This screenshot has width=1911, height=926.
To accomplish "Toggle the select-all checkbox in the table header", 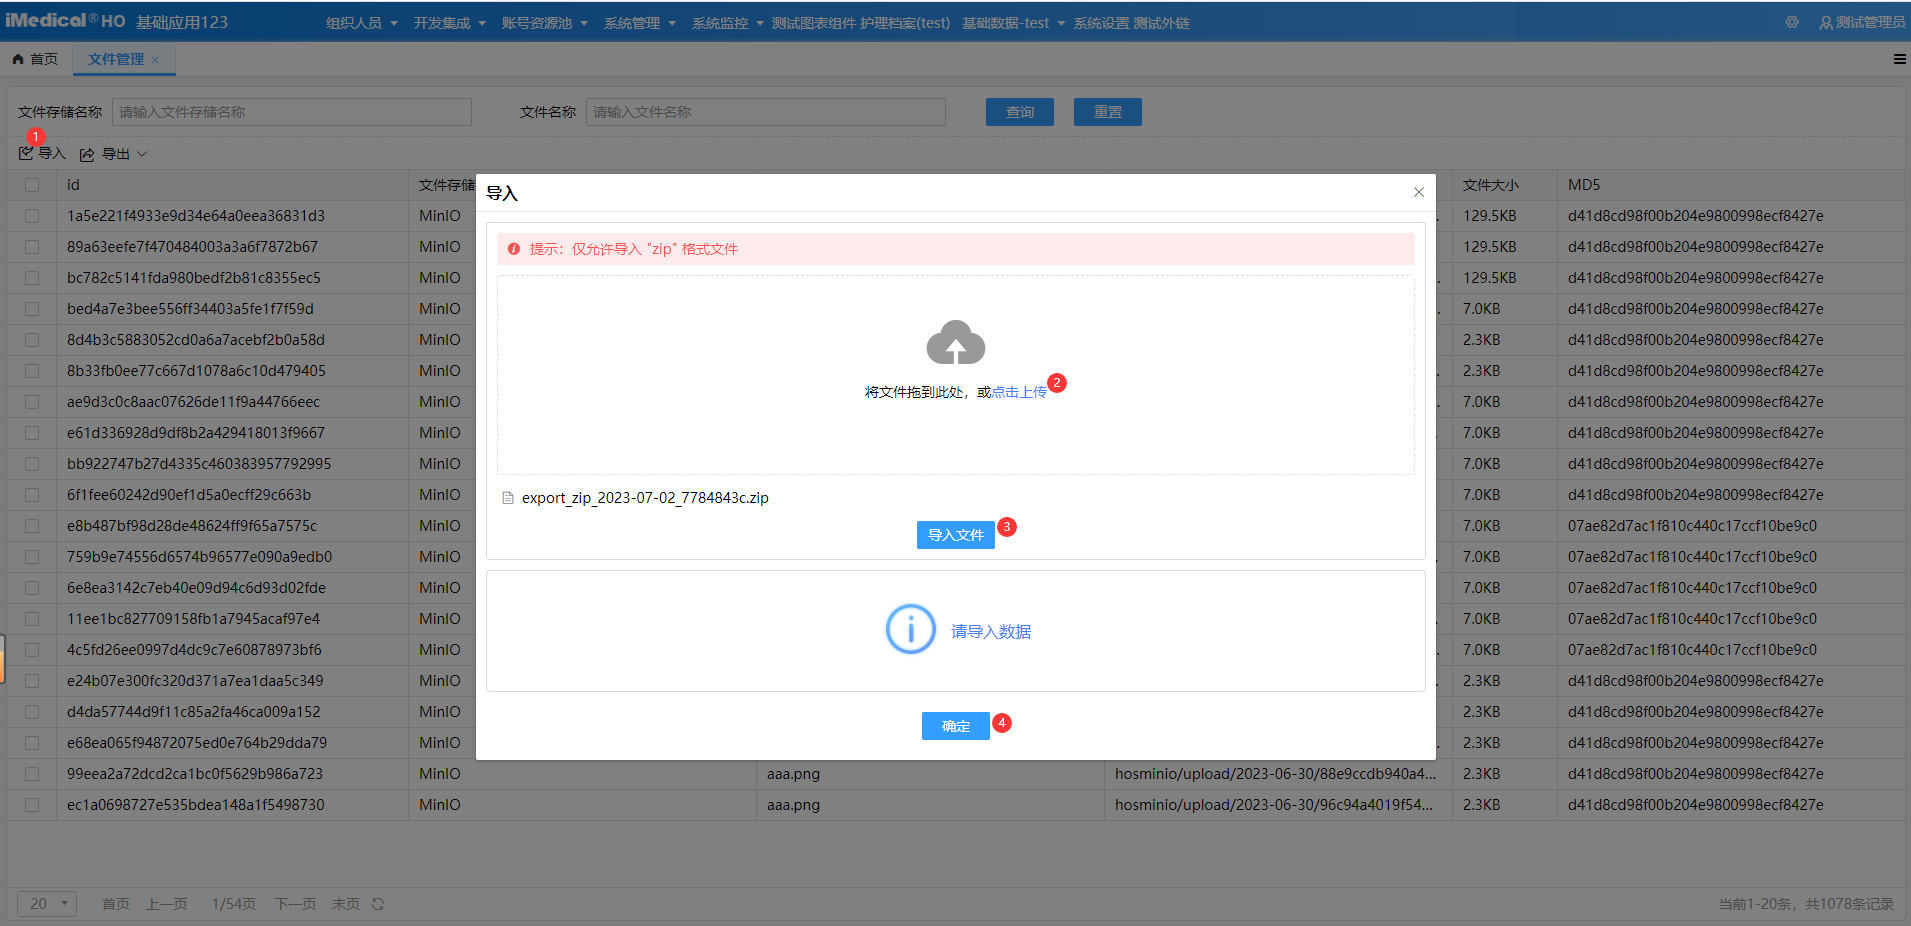I will (x=32, y=185).
